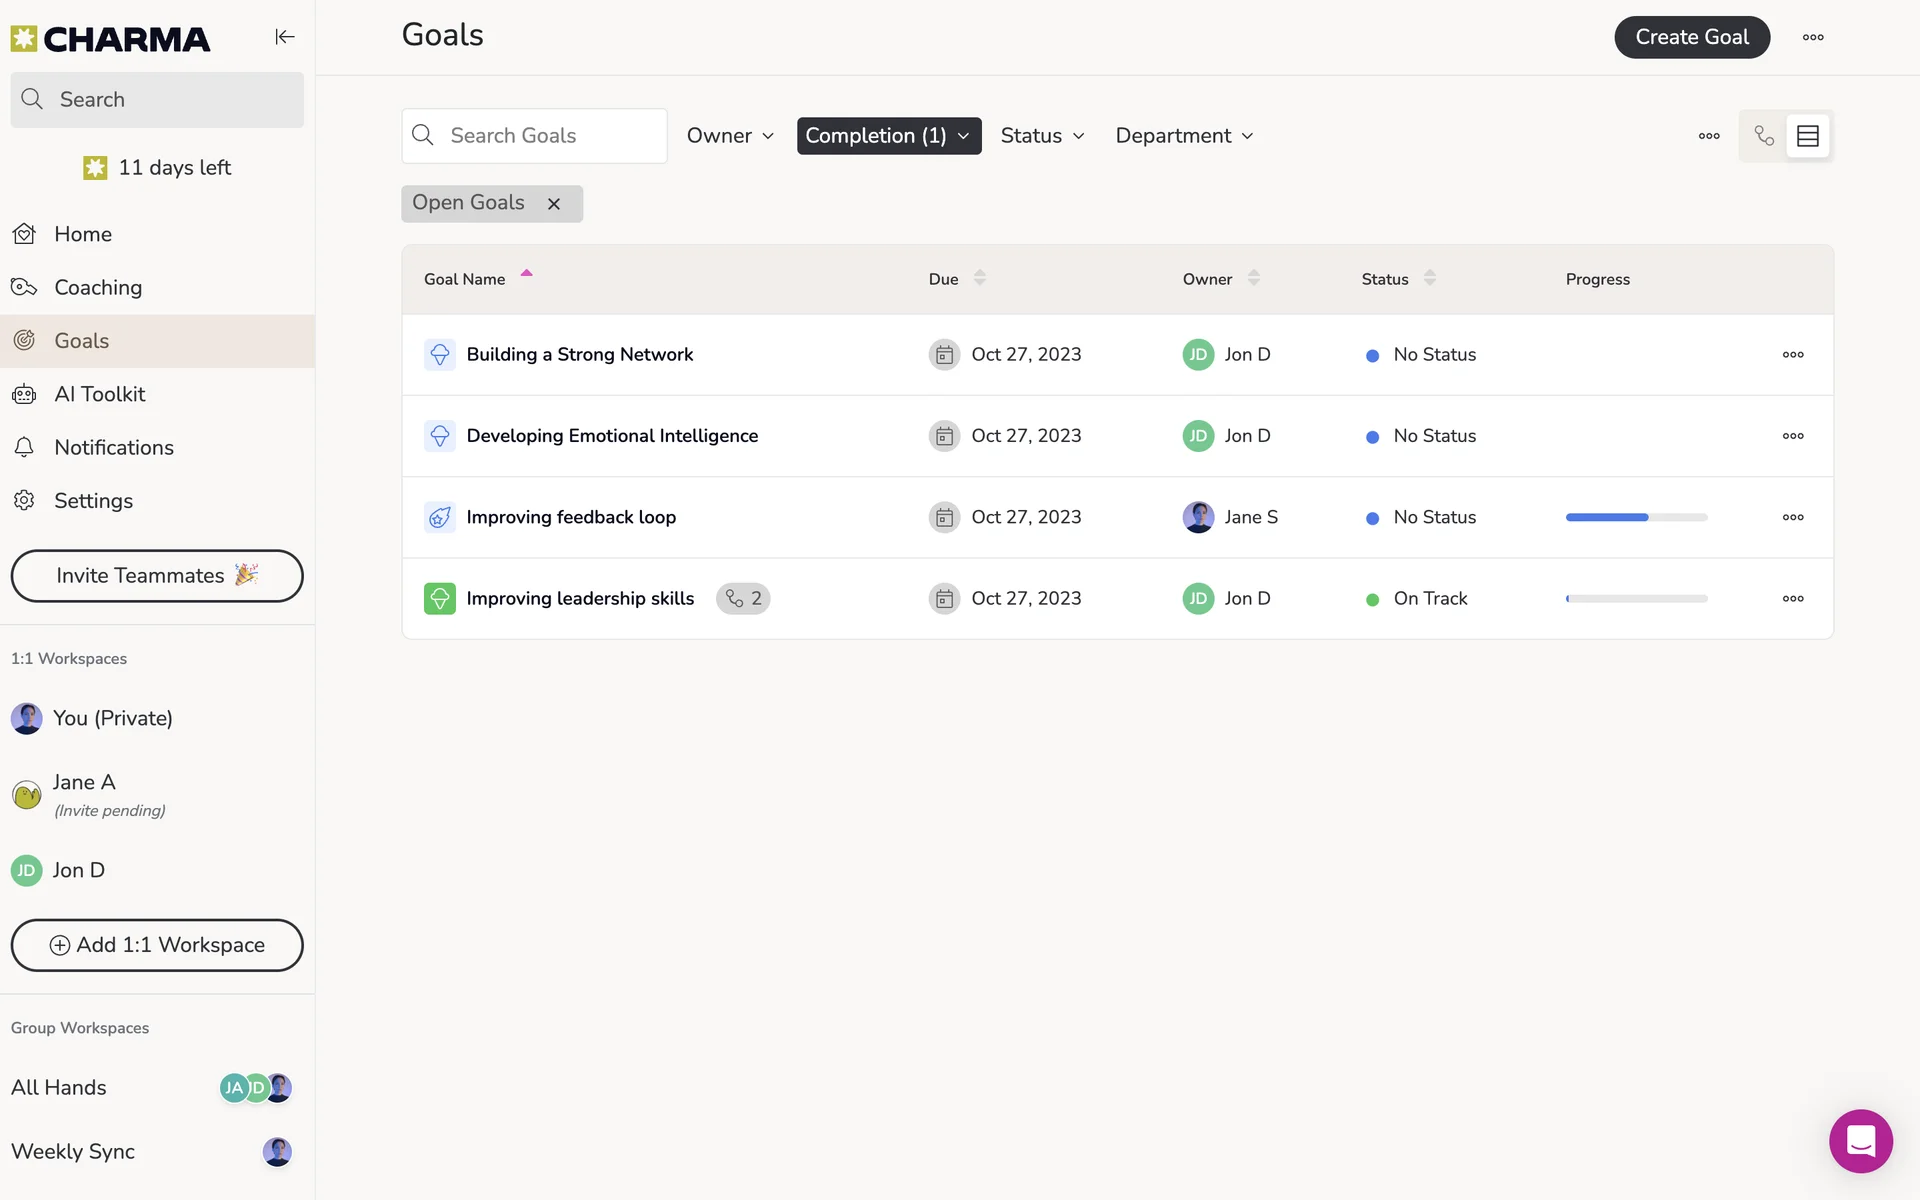1920x1200 pixels.
Task: Go to Coaching in sidebar
Action: tap(98, 287)
